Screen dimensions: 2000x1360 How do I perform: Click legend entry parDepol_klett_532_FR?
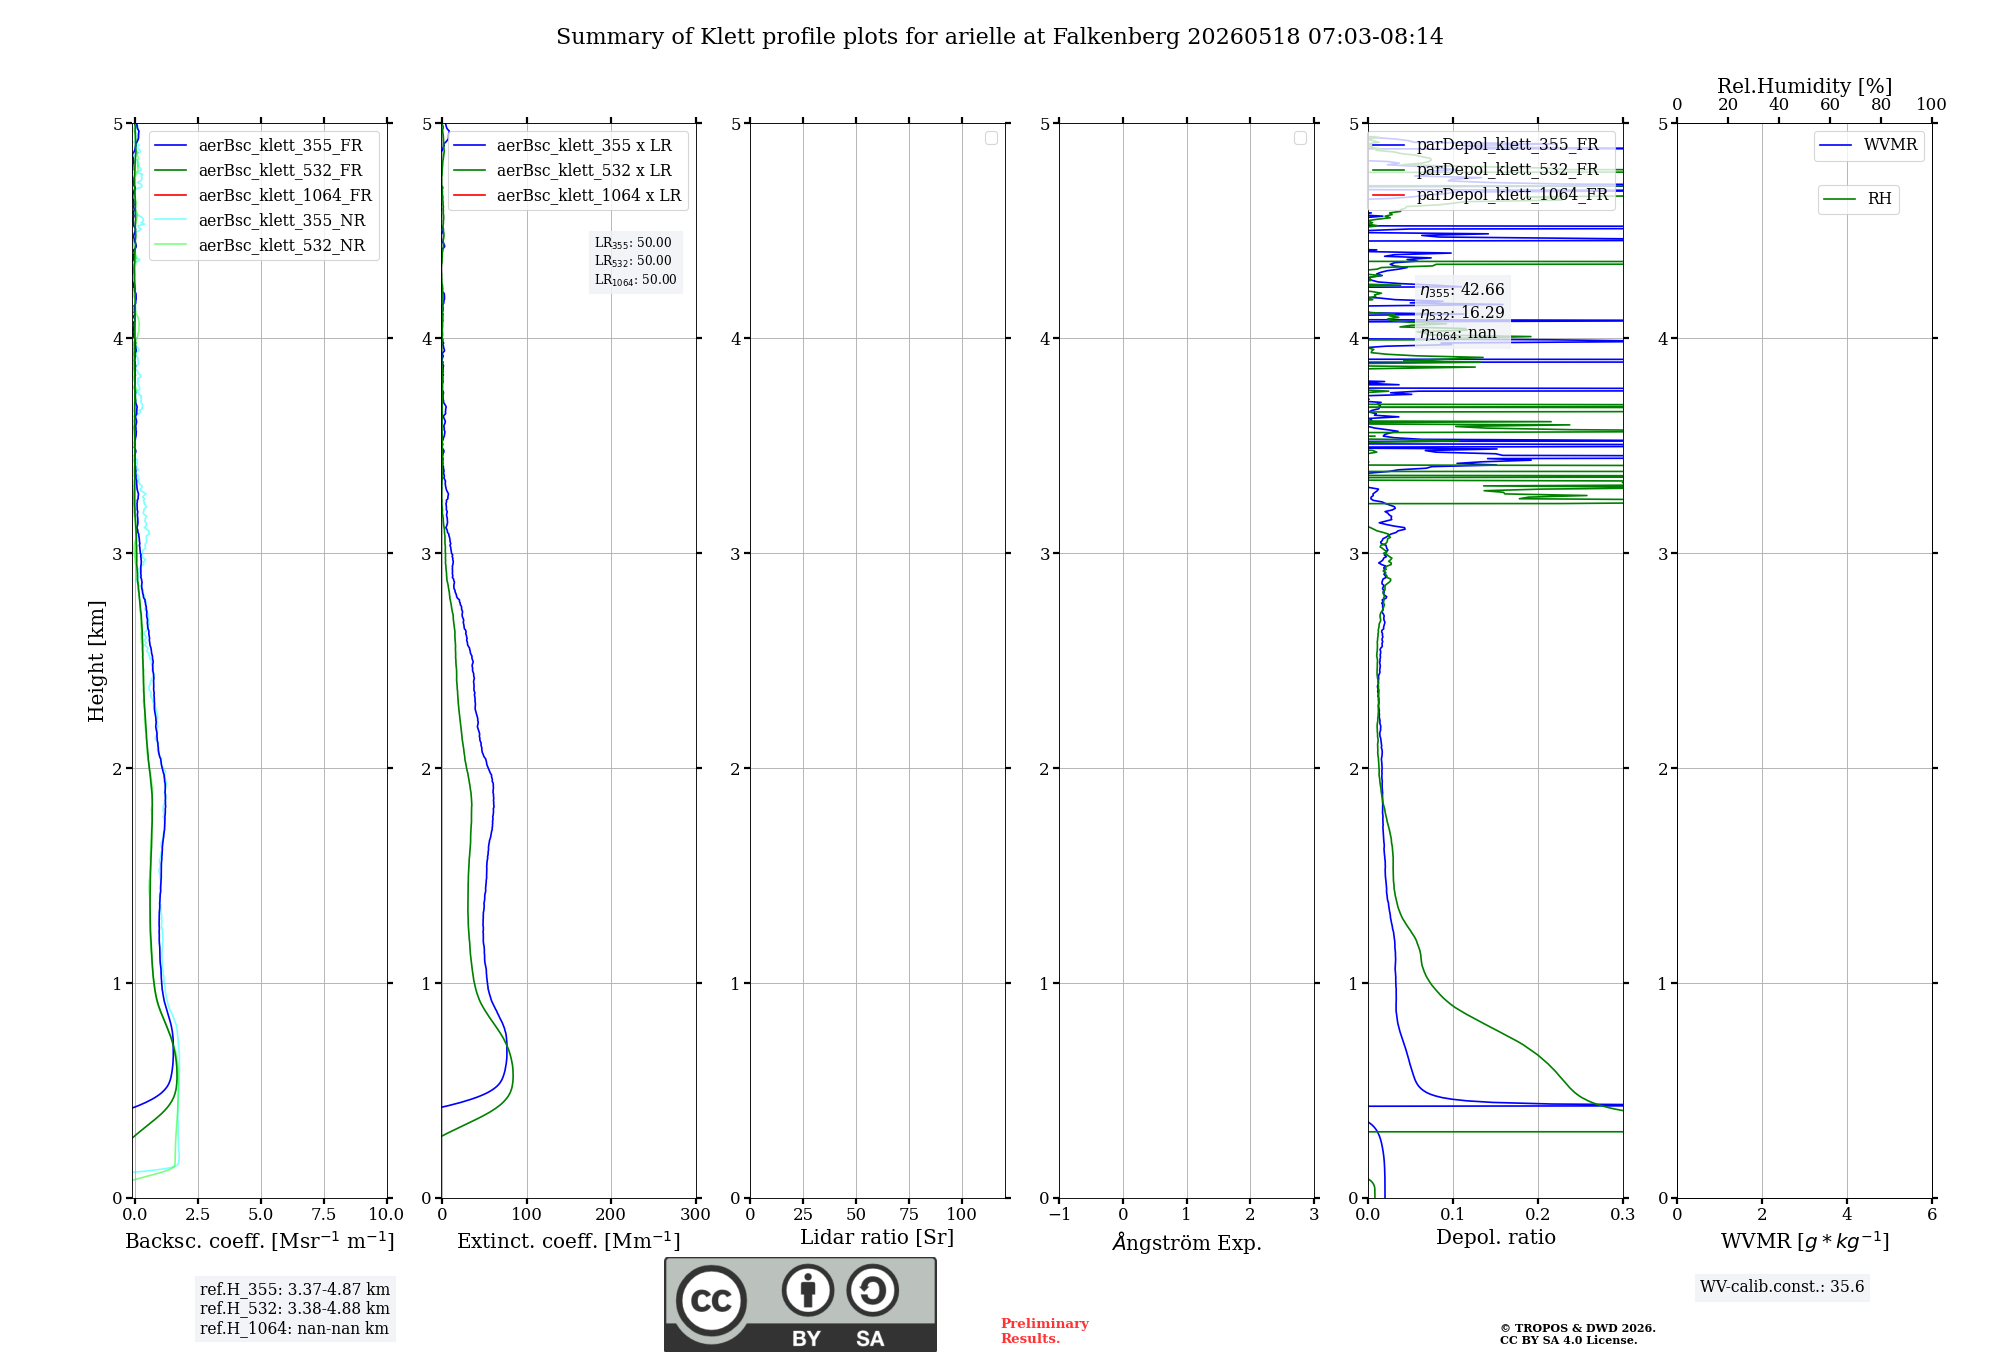pos(1486,170)
